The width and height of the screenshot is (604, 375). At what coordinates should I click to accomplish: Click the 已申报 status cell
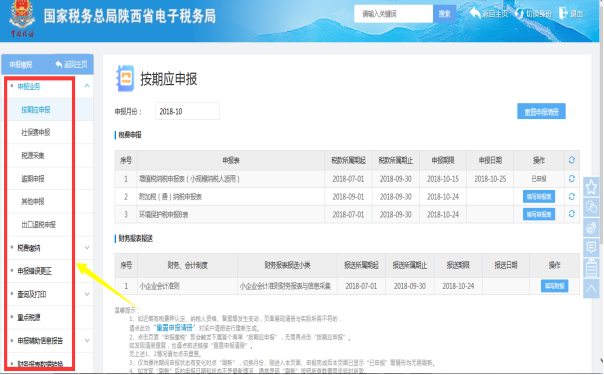pos(539,179)
